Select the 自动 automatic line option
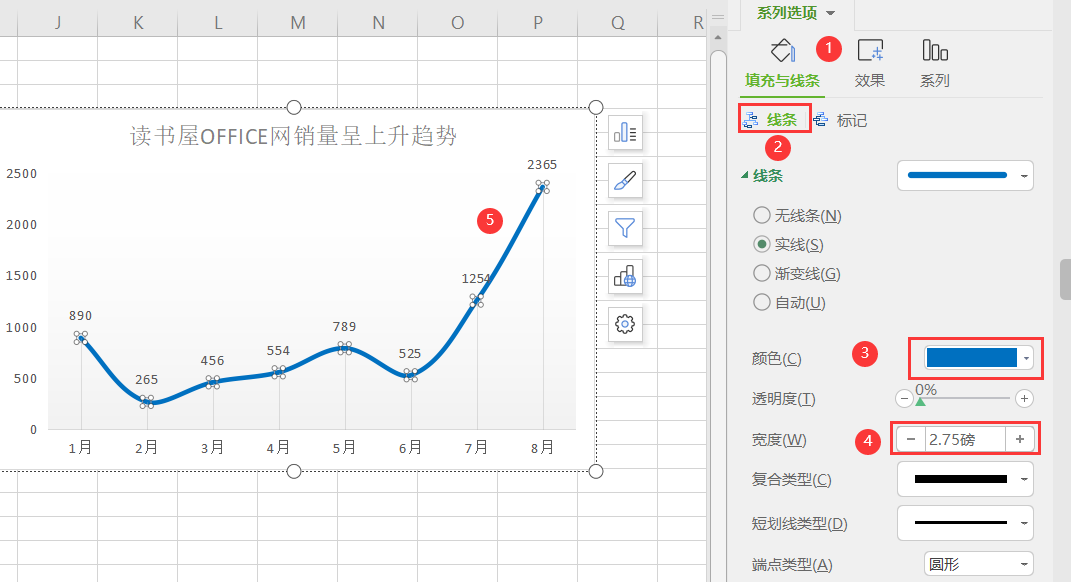 [x=762, y=302]
